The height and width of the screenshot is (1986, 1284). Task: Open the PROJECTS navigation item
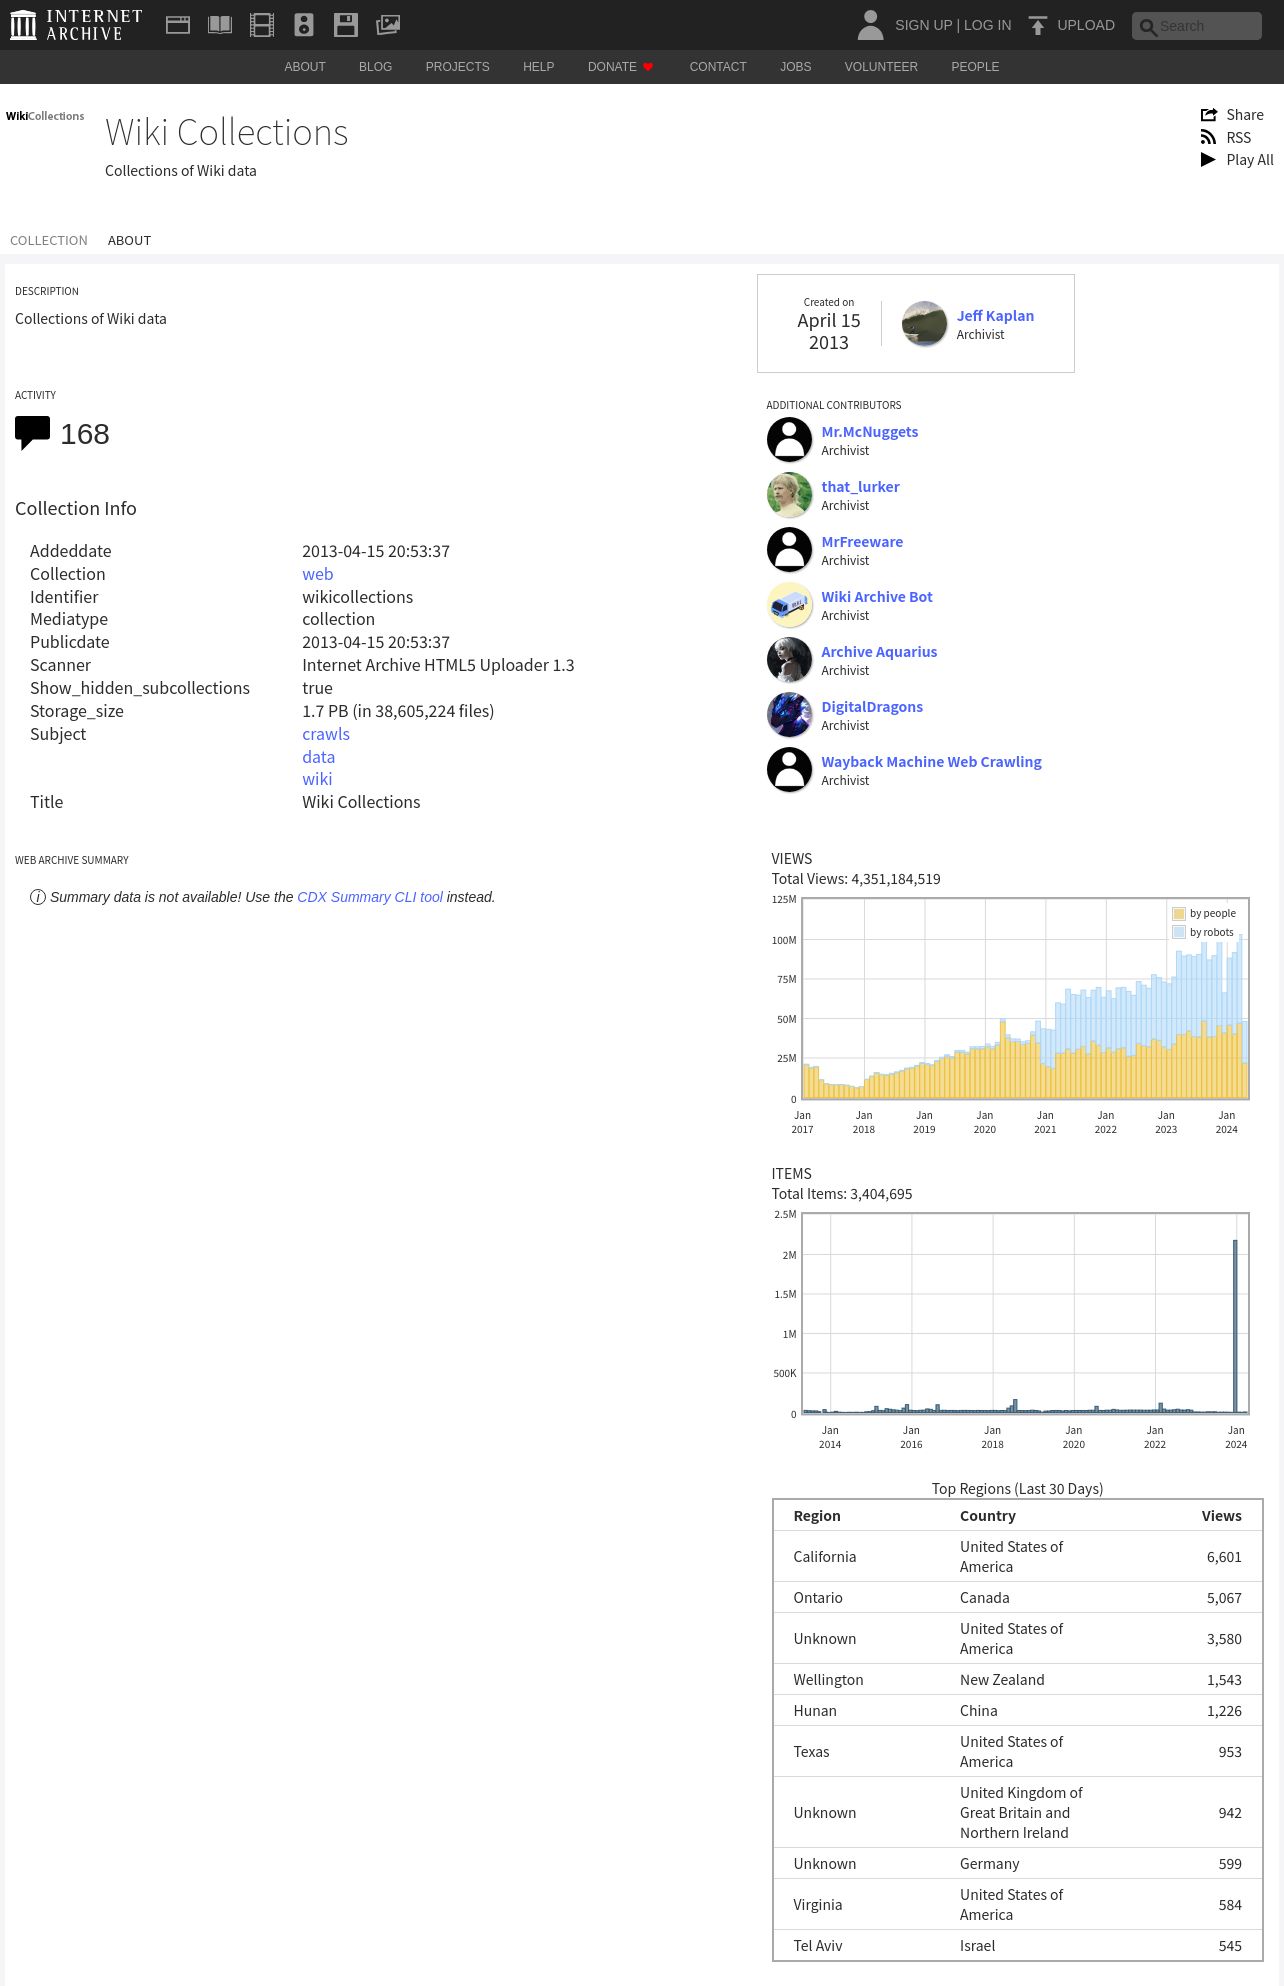point(457,67)
